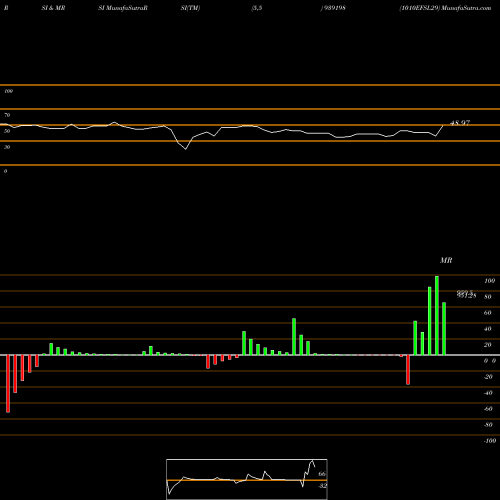Click the RSI axis label 100
The image size is (500, 500).
[8, 91]
